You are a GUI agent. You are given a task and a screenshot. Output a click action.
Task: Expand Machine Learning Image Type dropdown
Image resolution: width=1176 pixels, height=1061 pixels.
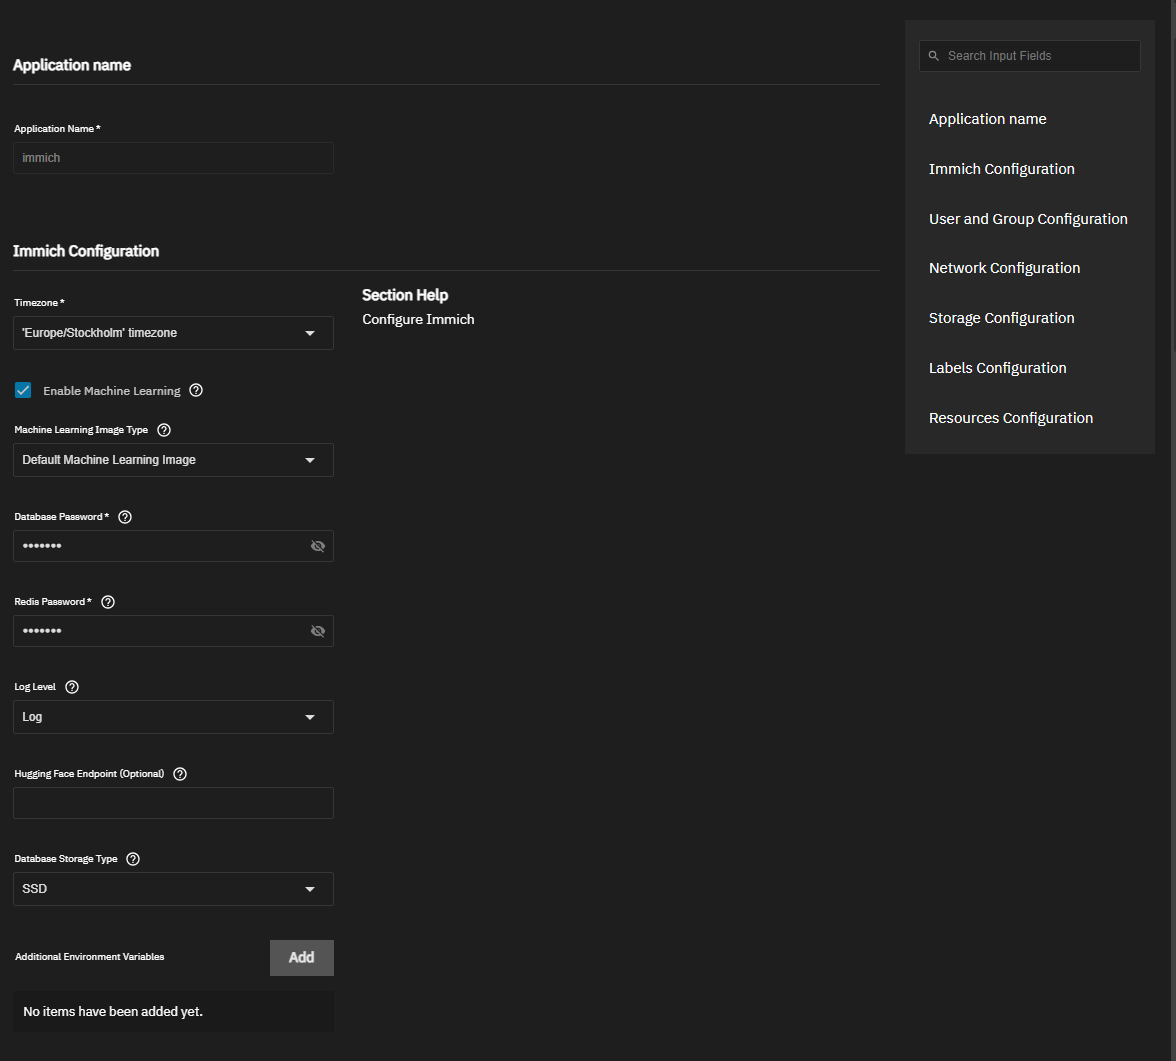tap(173, 460)
